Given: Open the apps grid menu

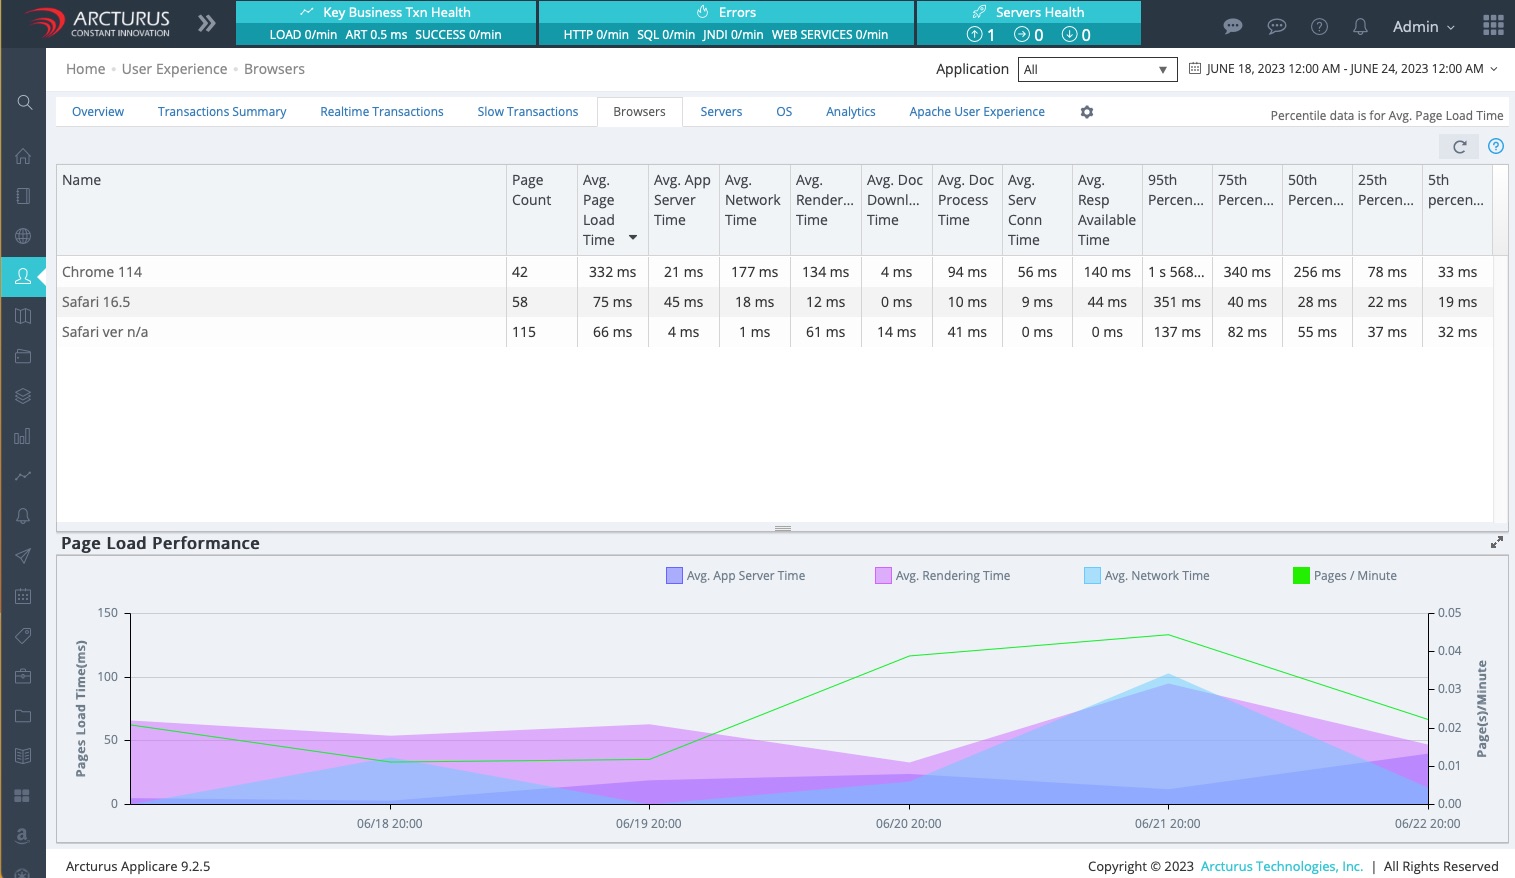Looking at the screenshot, I should click(1493, 26).
